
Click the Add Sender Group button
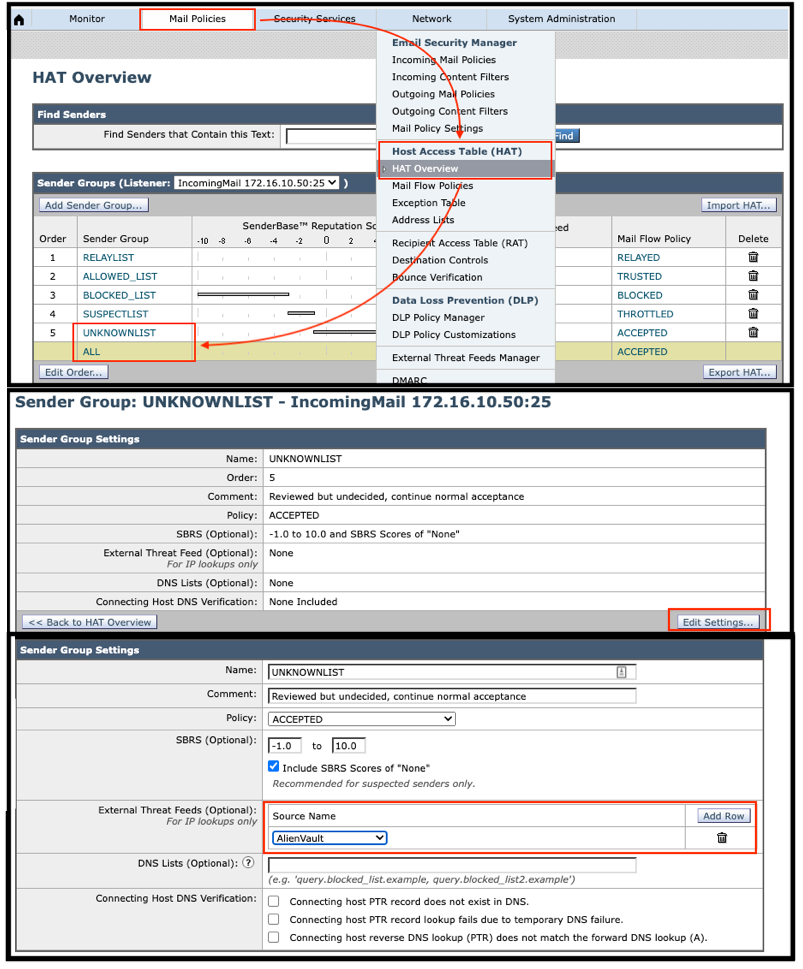point(93,205)
